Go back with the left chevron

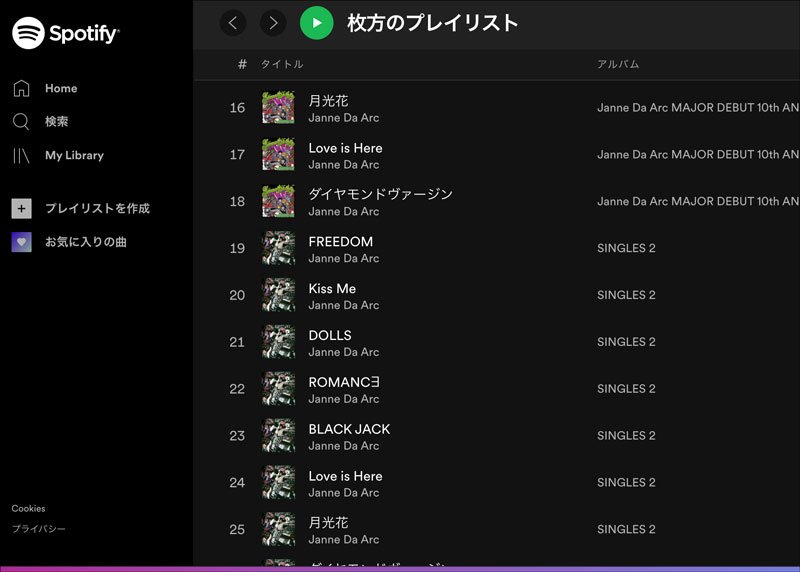point(233,22)
